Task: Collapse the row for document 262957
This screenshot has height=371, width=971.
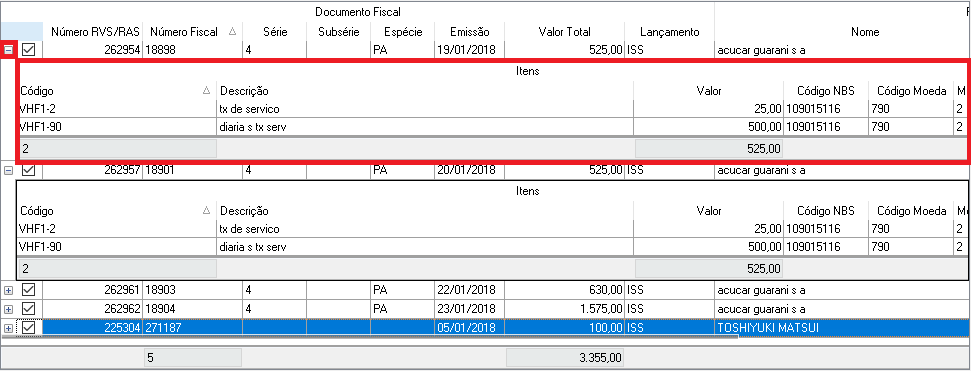Action: pyautogui.click(x=9, y=170)
